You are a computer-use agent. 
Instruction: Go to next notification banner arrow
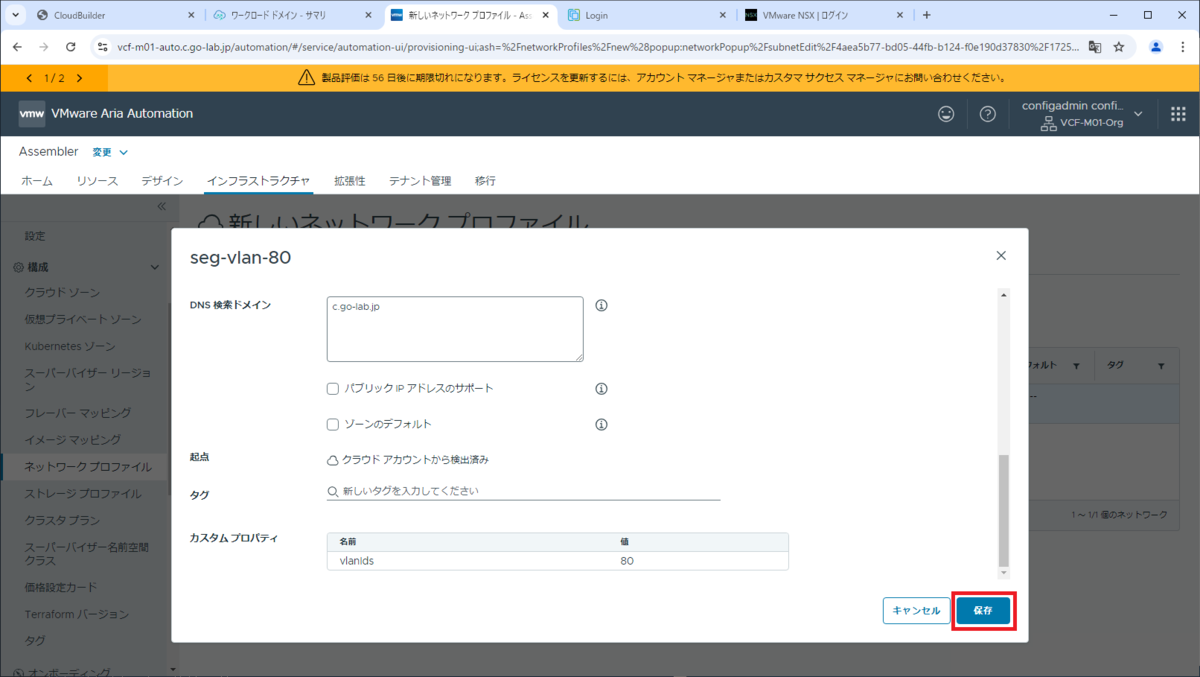(78, 78)
